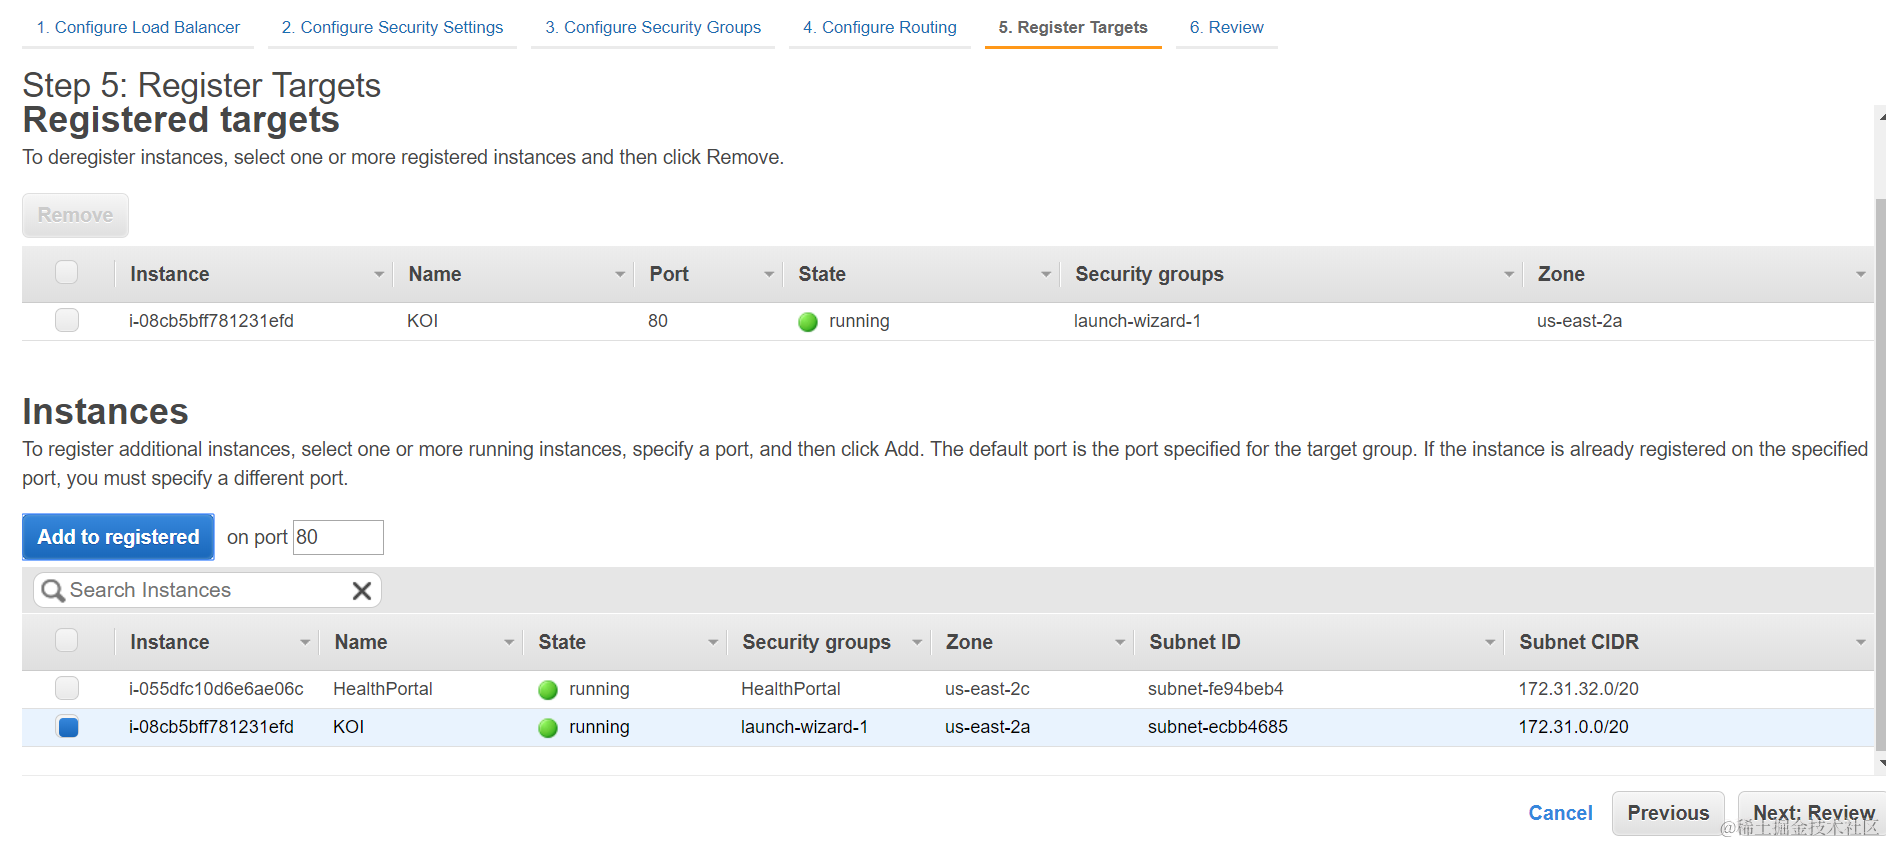The image size is (1886, 844).
Task: Click green running status dot for KOI instance
Action: point(548,728)
